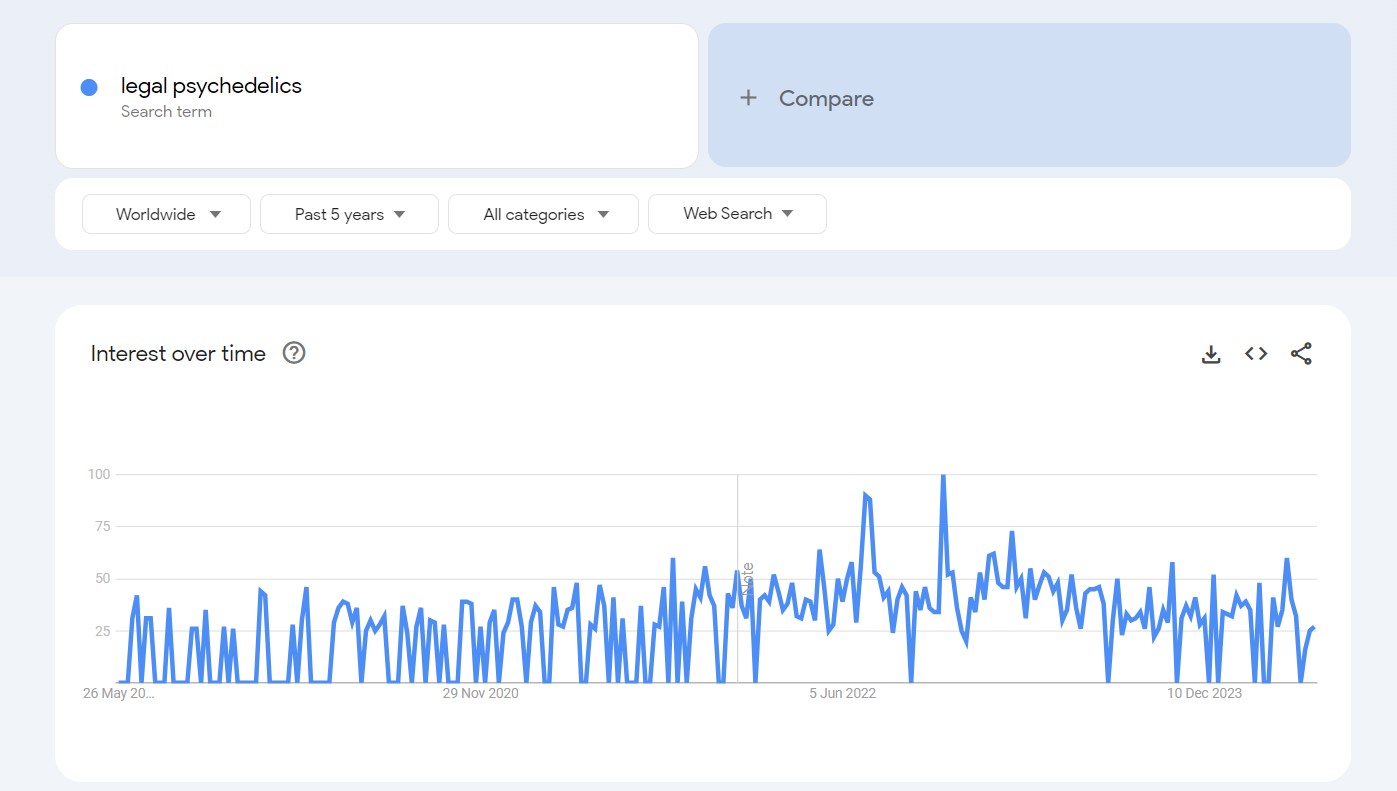Click the 100 value on the vertical axis
Image resolution: width=1397 pixels, height=791 pixels.
[x=98, y=474]
